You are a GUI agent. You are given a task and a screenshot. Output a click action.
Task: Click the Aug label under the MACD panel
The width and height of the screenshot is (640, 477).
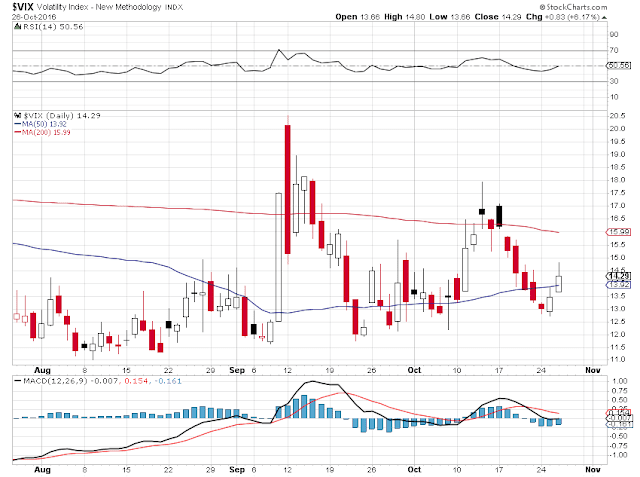click(x=42, y=470)
